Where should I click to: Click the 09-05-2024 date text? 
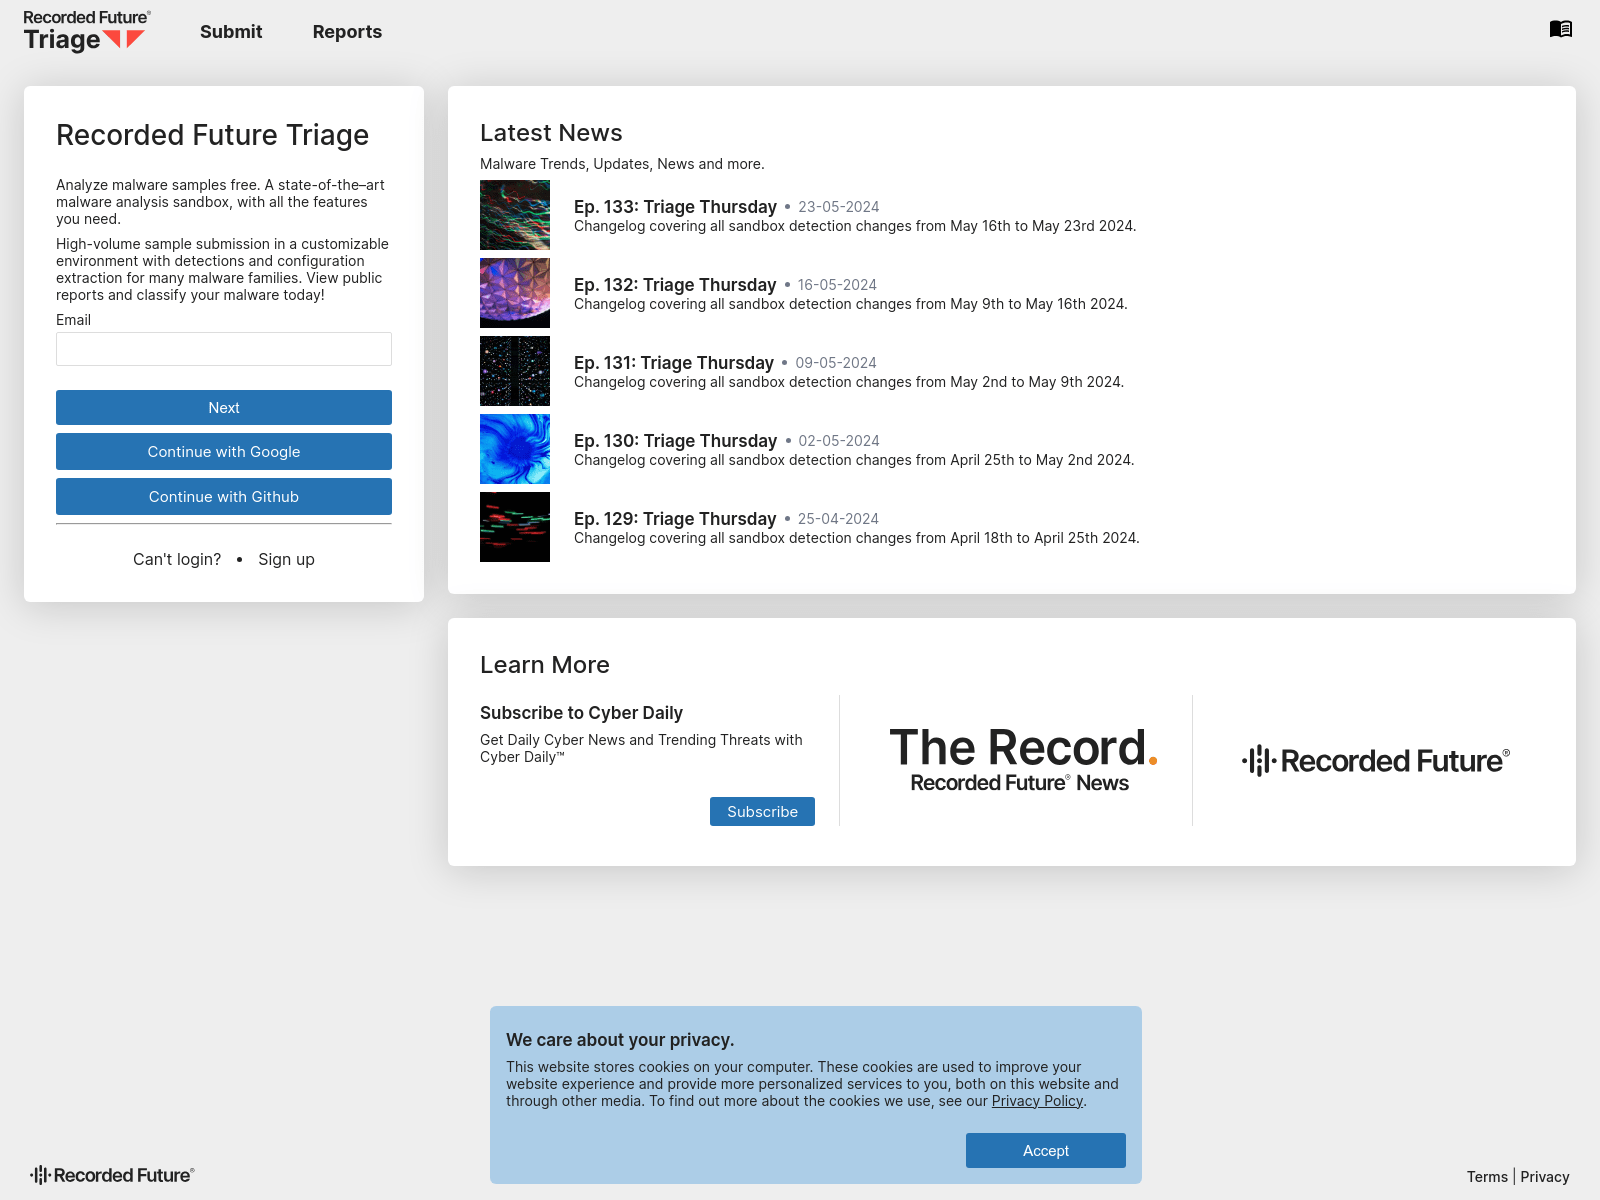pyautogui.click(x=836, y=363)
